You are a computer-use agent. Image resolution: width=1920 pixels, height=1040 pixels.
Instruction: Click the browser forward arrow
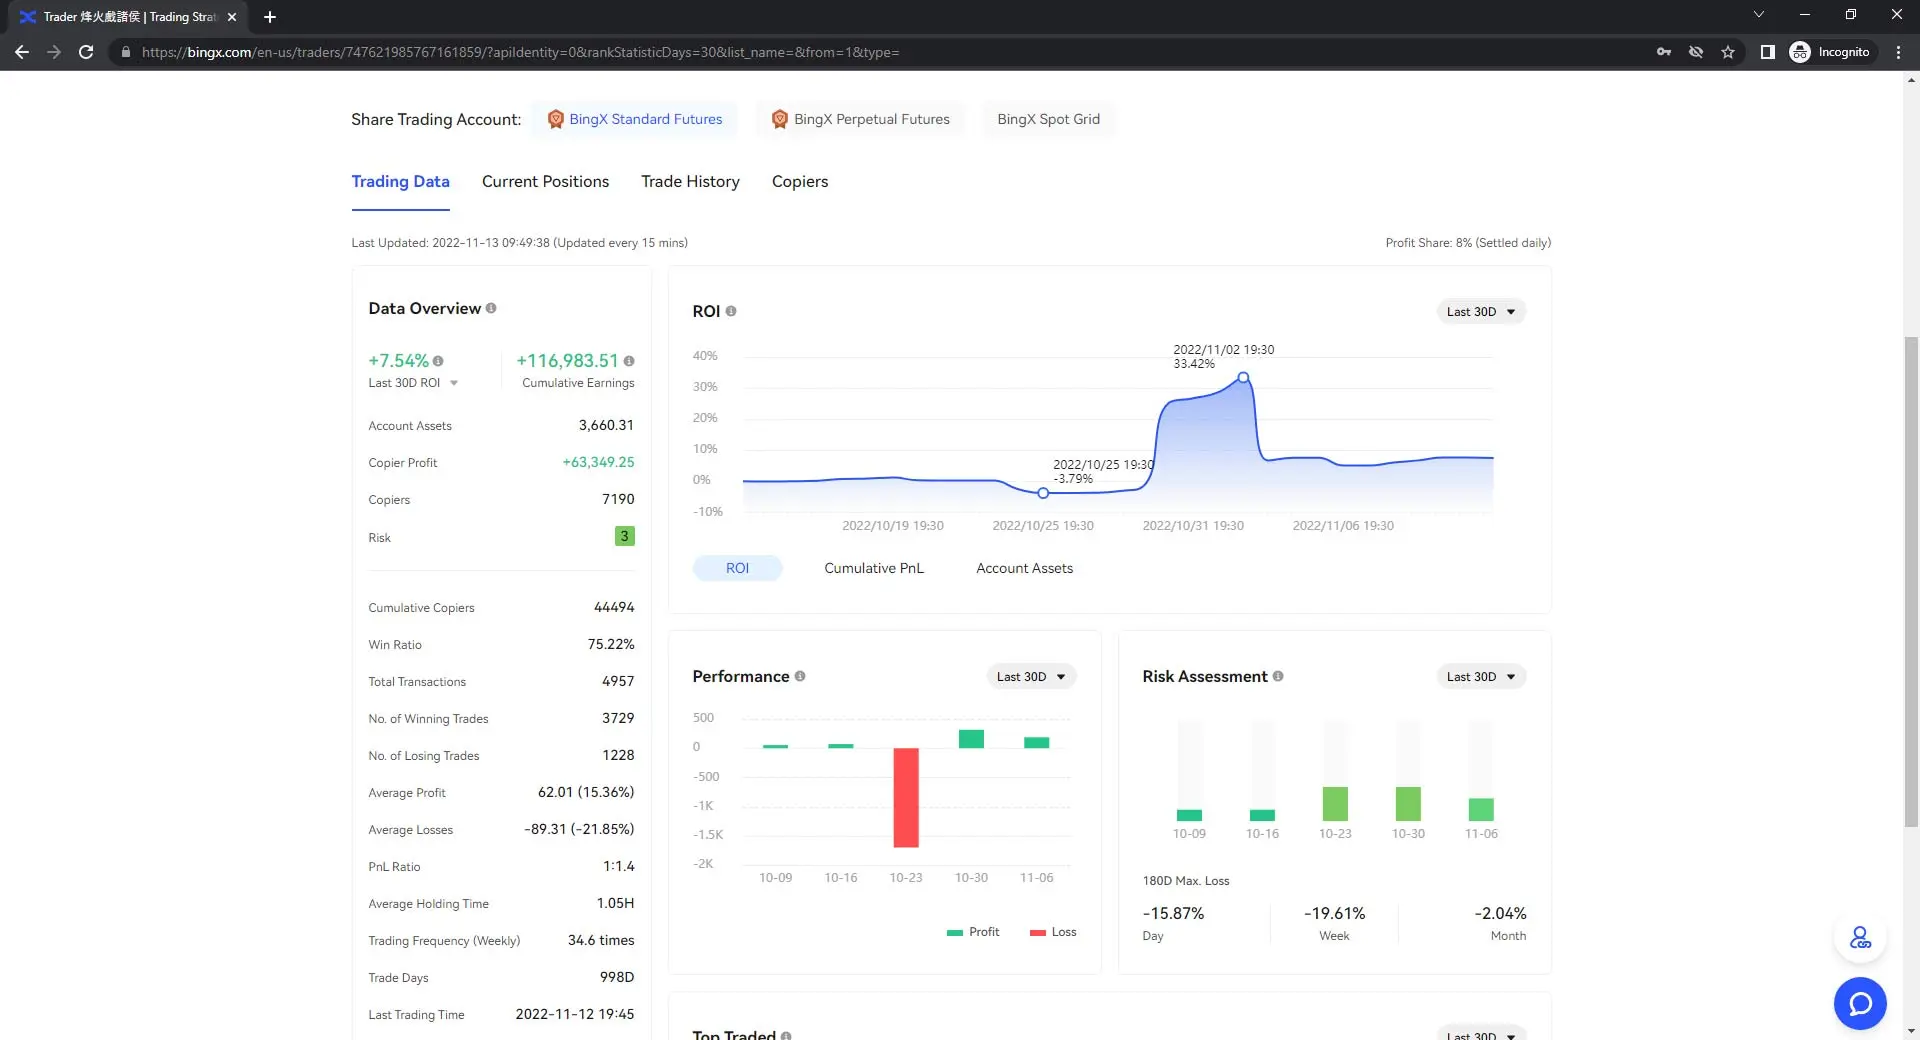point(54,52)
